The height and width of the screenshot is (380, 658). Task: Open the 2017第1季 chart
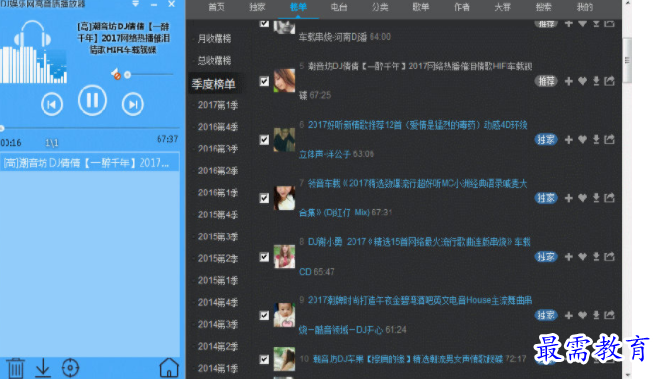point(218,105)
